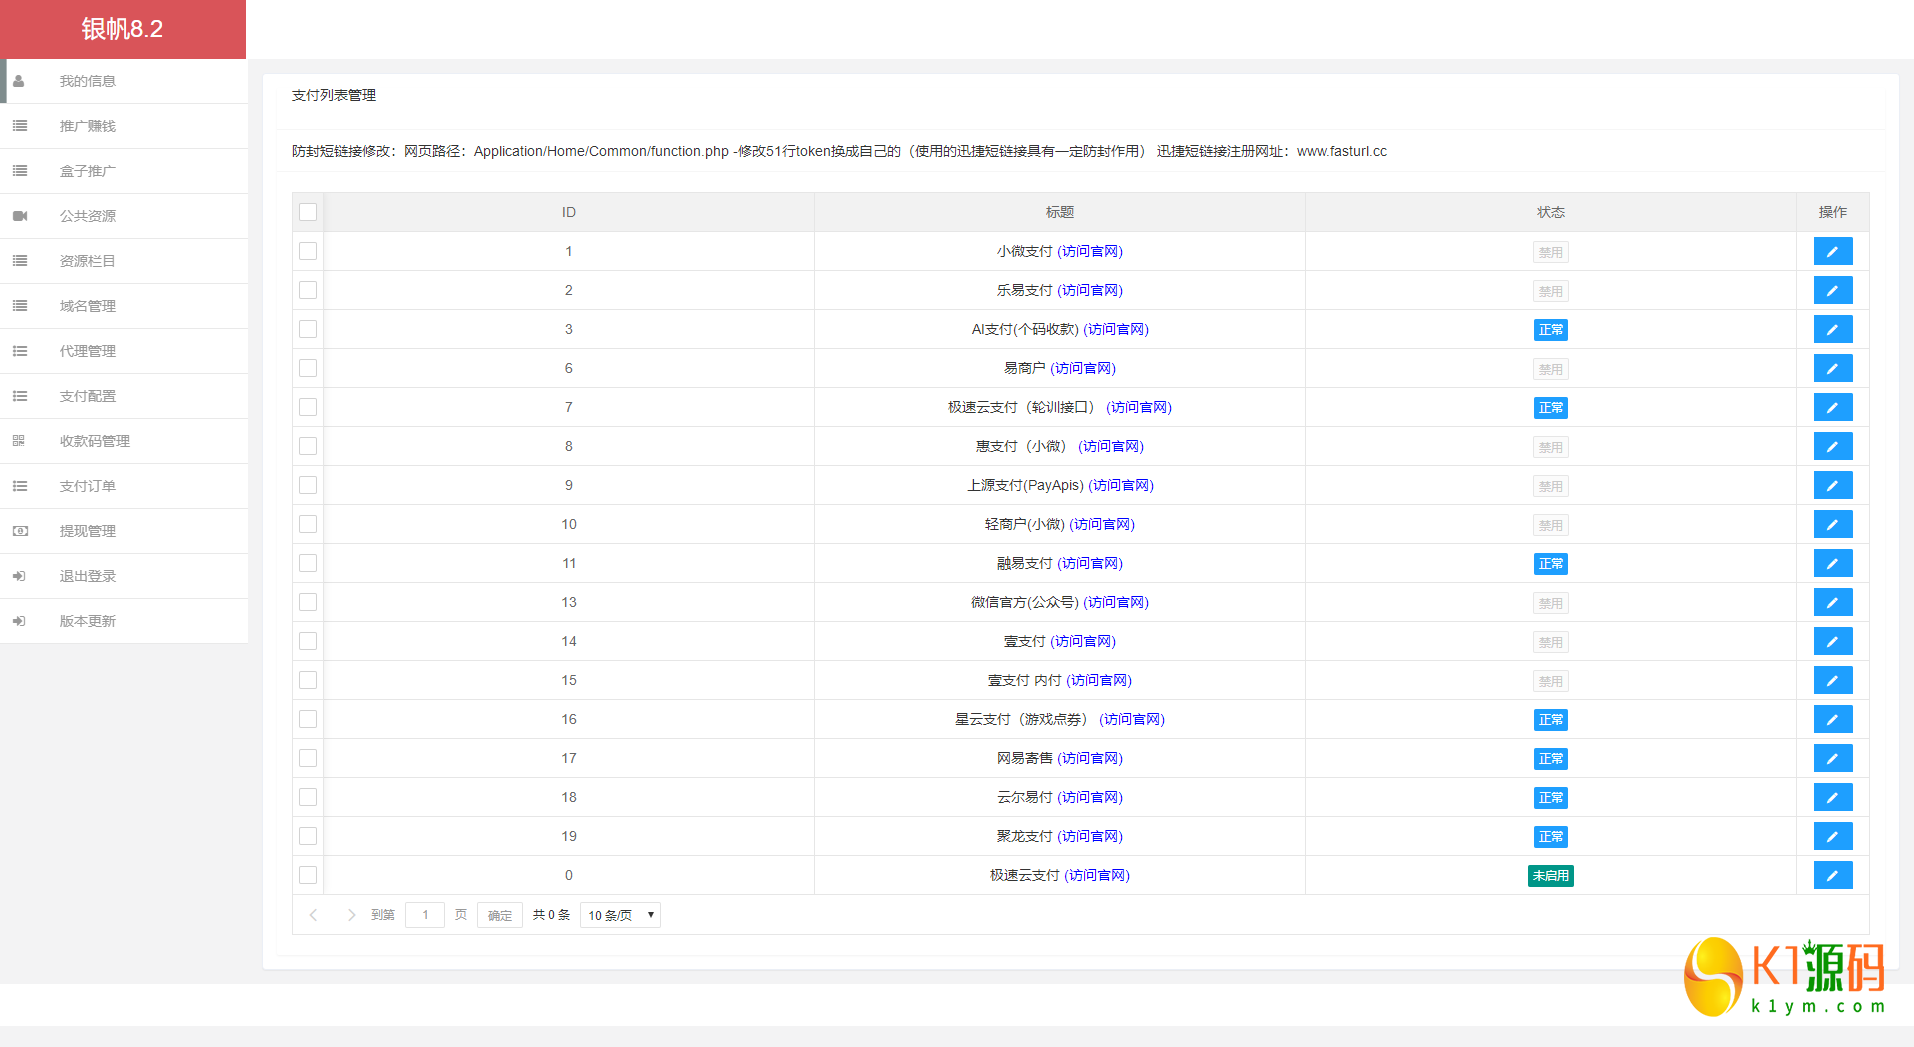Check the box for ID 1 小微支付
The width and height of the screenshot is (1914, 1047).
[308, 251]
